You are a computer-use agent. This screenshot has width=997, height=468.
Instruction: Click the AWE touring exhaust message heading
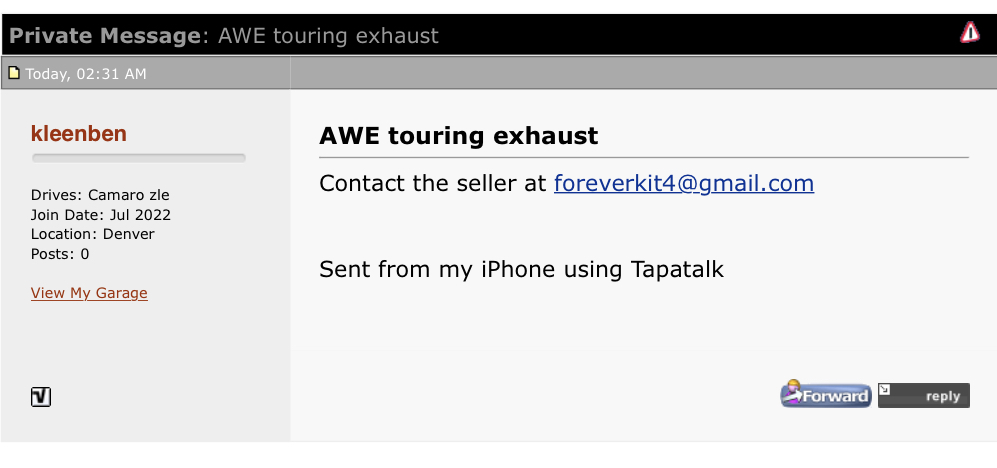point(458,136)
